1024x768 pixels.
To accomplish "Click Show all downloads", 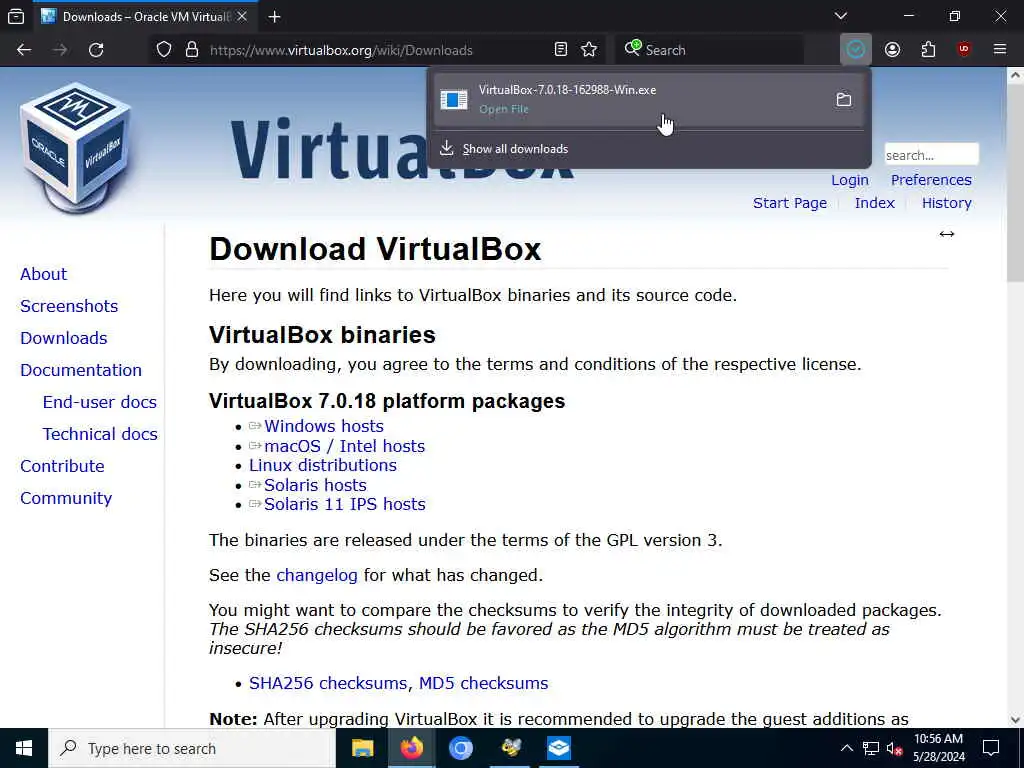I will click(515, 149).
